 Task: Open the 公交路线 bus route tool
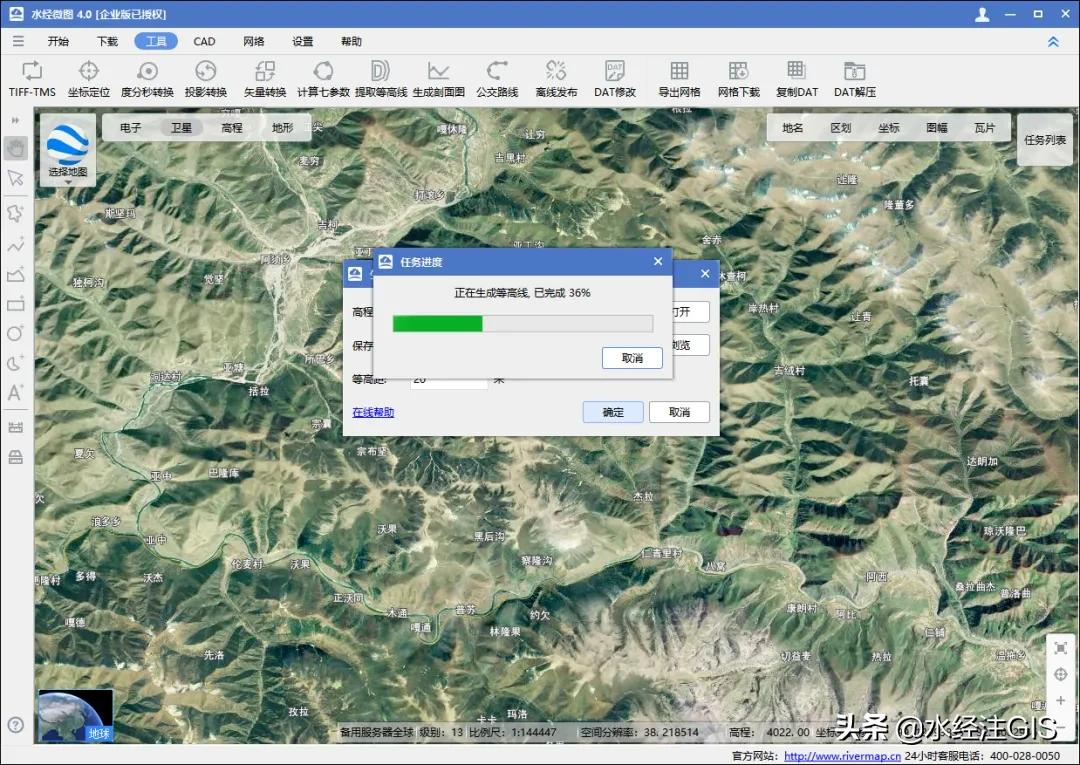pos(497,78)
